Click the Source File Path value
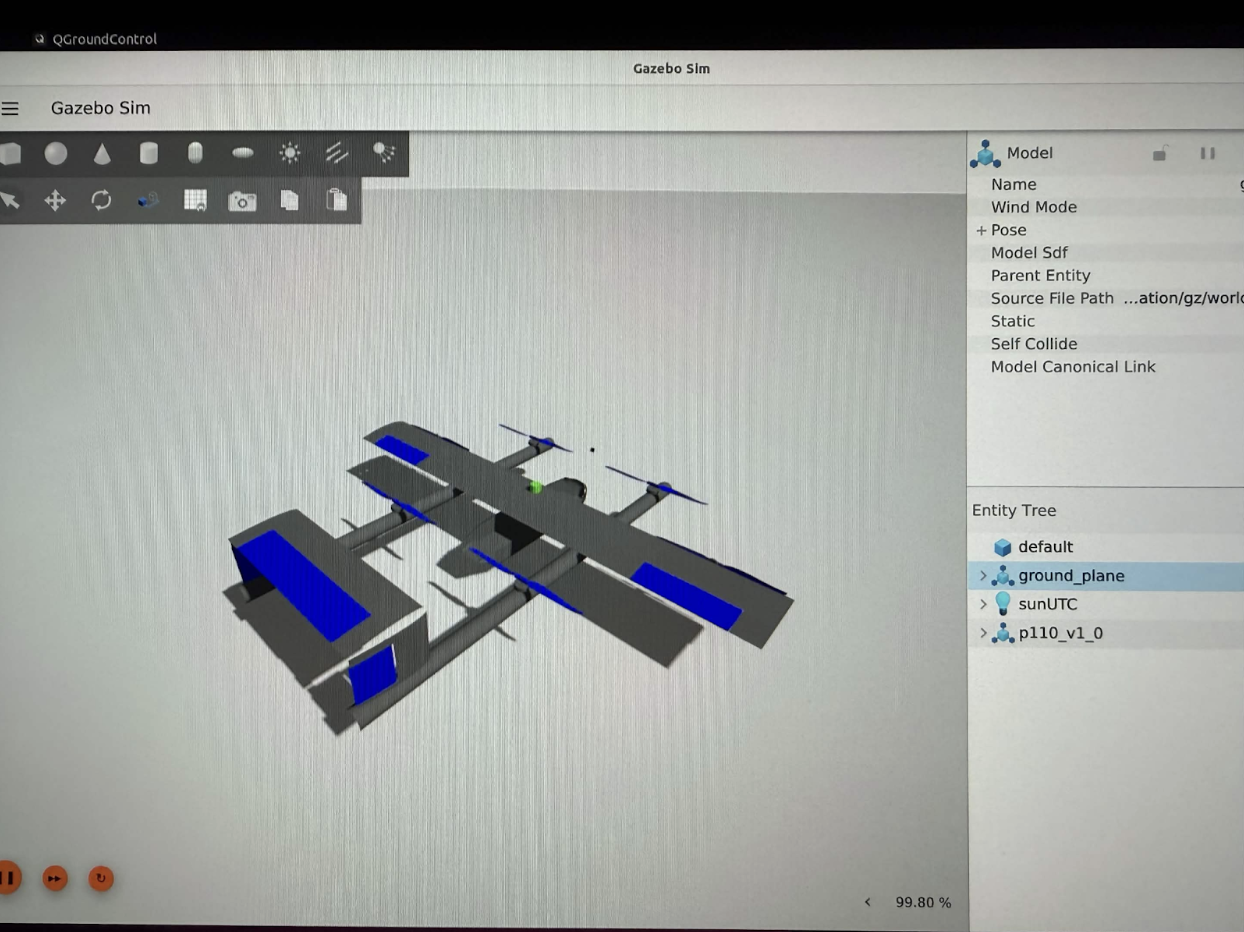 (x=1183, y=298)
